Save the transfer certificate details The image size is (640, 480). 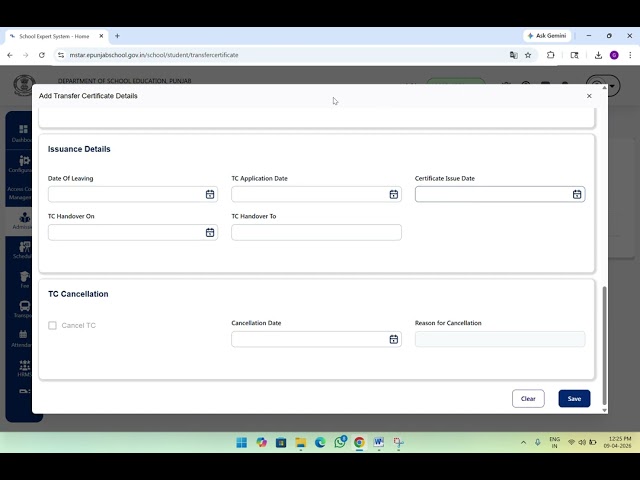(x=574, y=398)
